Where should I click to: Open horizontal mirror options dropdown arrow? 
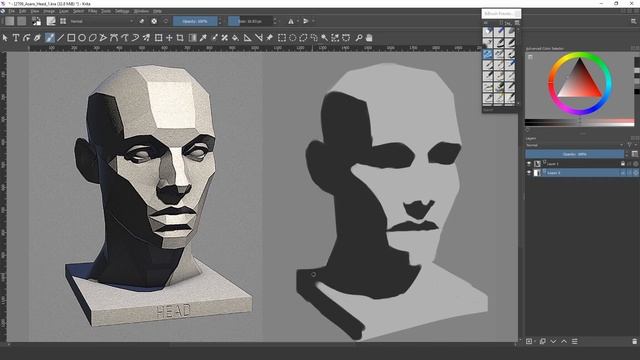coord(298,21)
